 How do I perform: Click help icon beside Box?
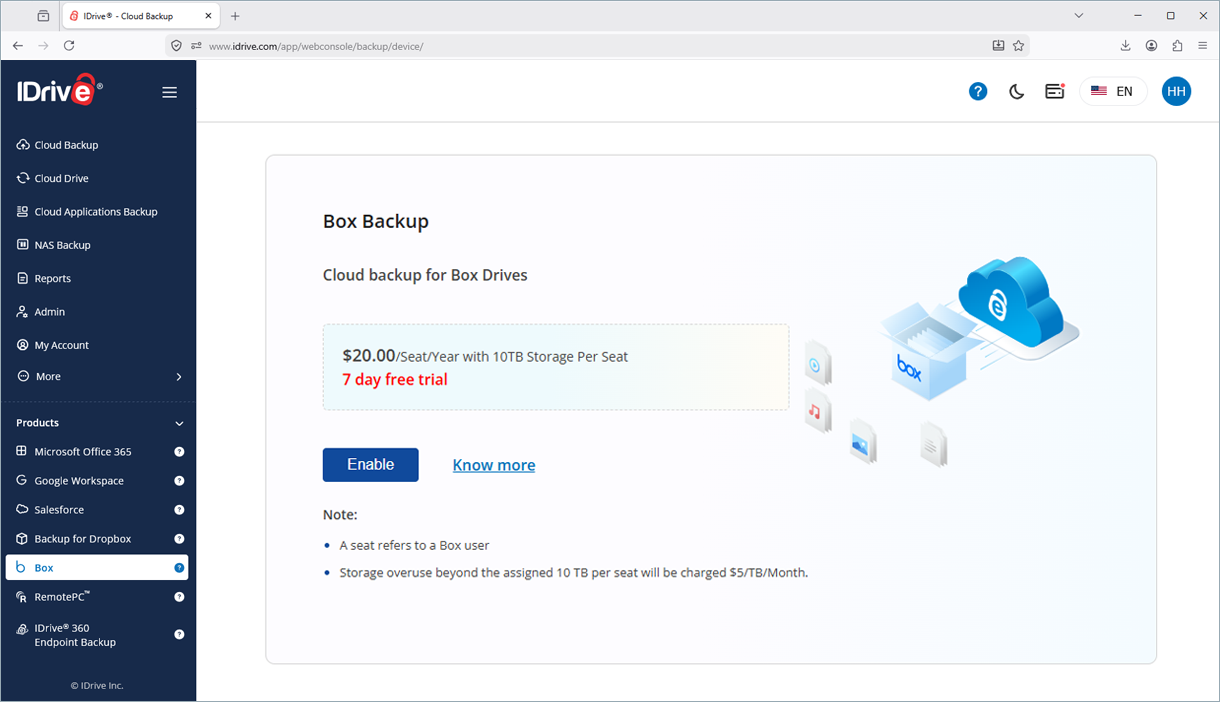click(x=179, y=568)
